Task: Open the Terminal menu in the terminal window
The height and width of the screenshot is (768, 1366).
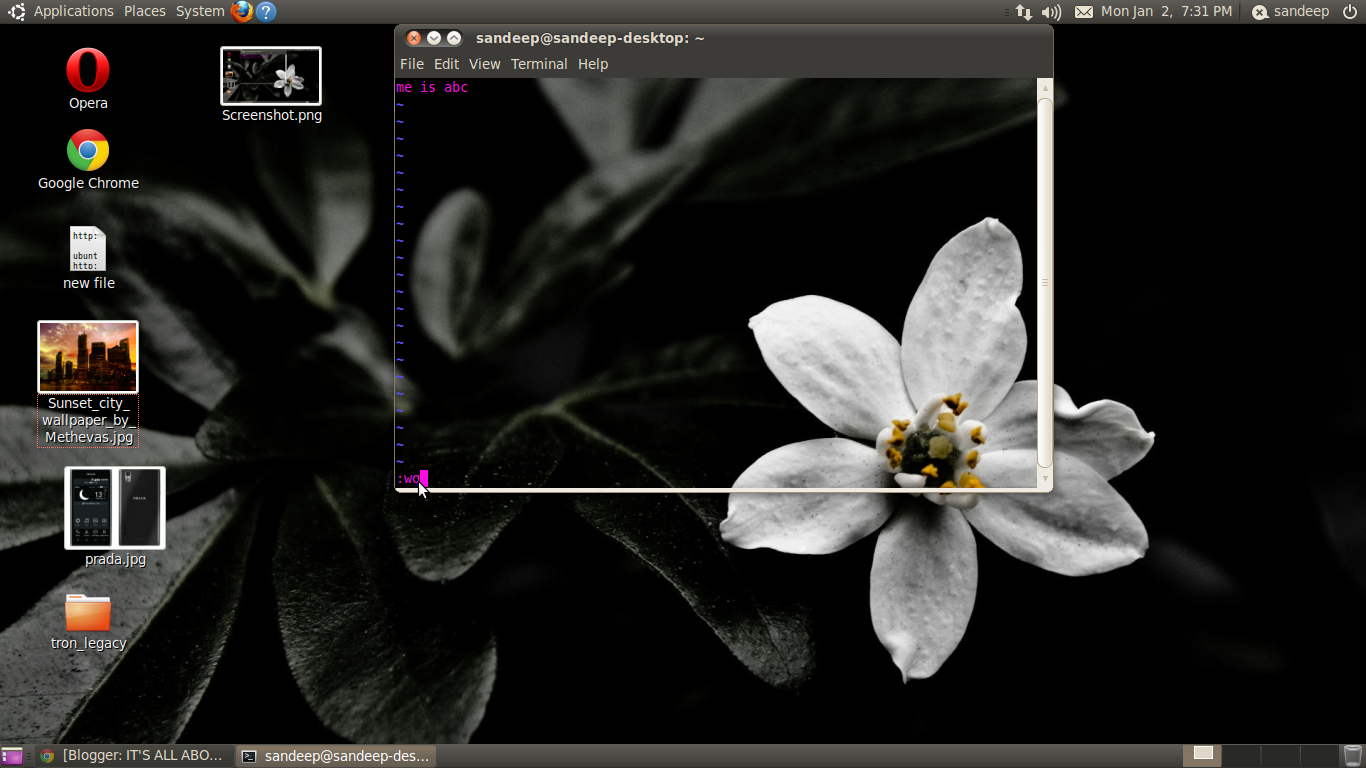Action: pos(539,63)
